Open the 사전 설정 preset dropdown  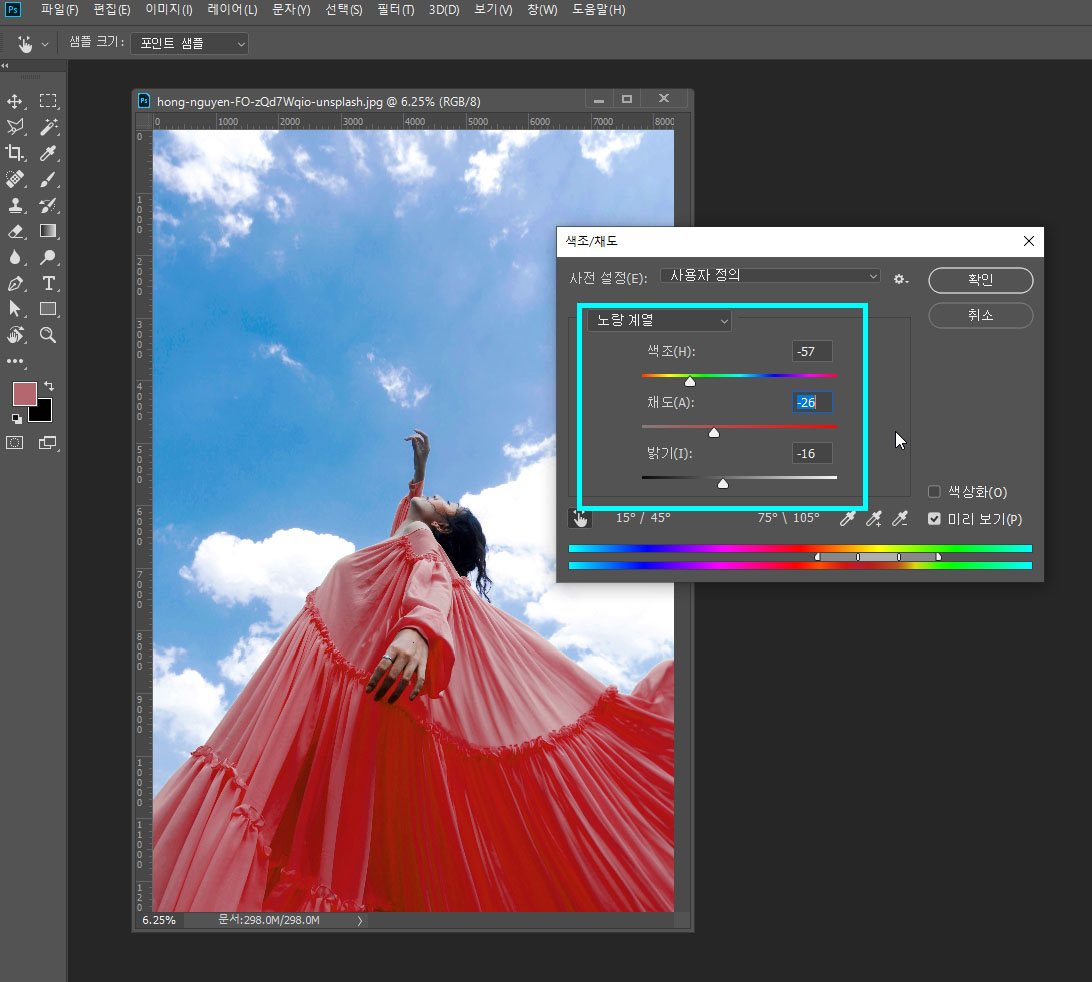(770, 276)
